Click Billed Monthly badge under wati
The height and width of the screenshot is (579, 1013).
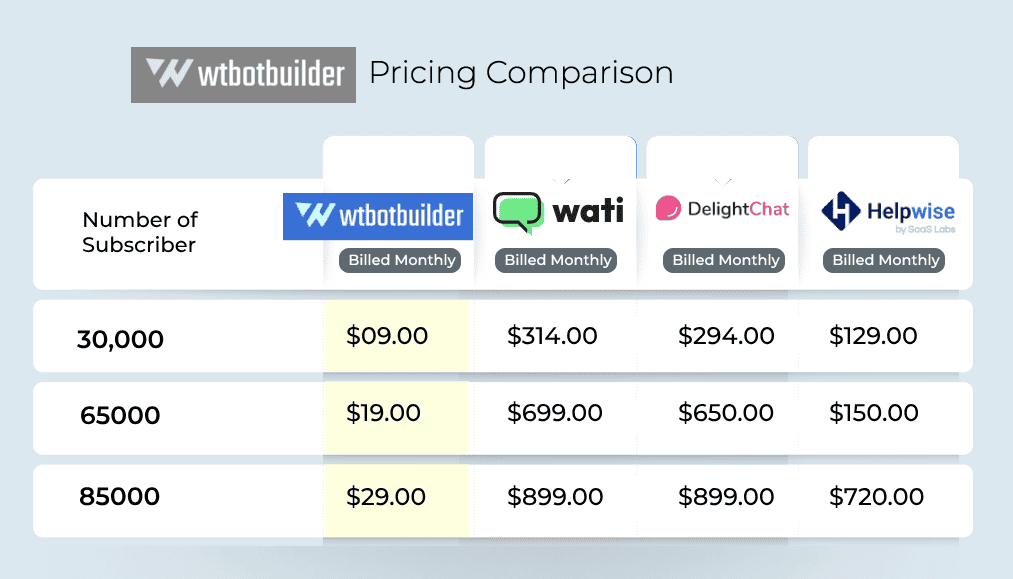557,260
